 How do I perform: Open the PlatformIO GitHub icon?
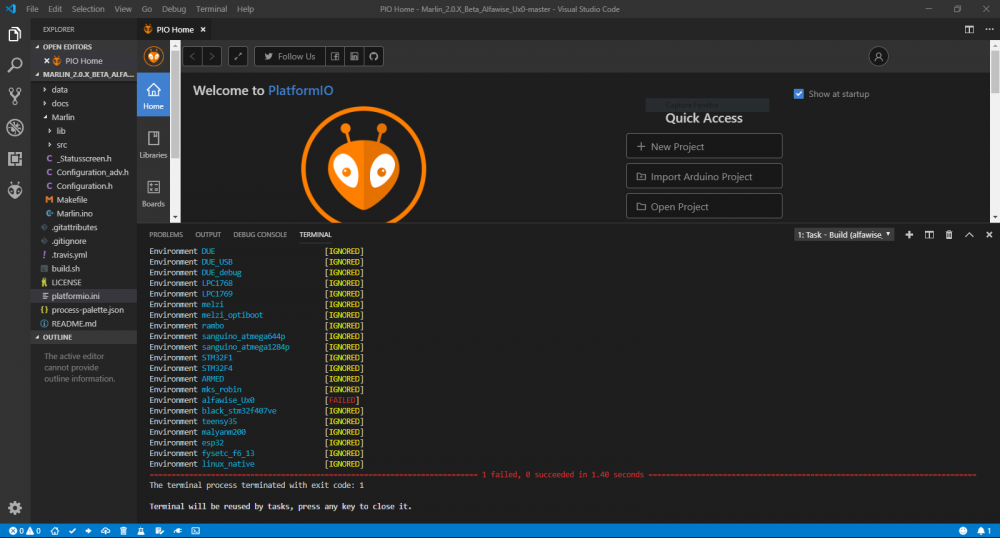coord(374,57)
